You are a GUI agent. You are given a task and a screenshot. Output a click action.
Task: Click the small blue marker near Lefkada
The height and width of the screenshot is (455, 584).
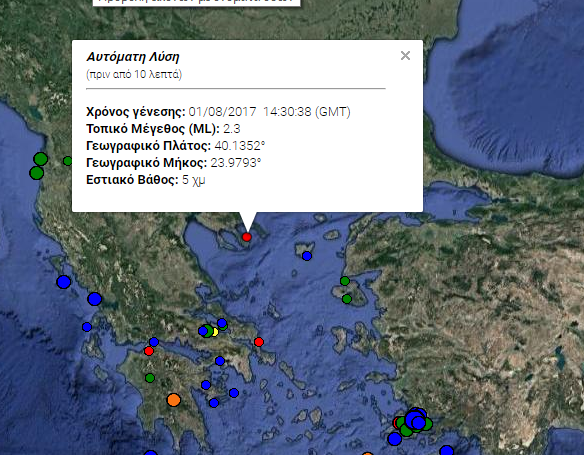coord(87,327)
